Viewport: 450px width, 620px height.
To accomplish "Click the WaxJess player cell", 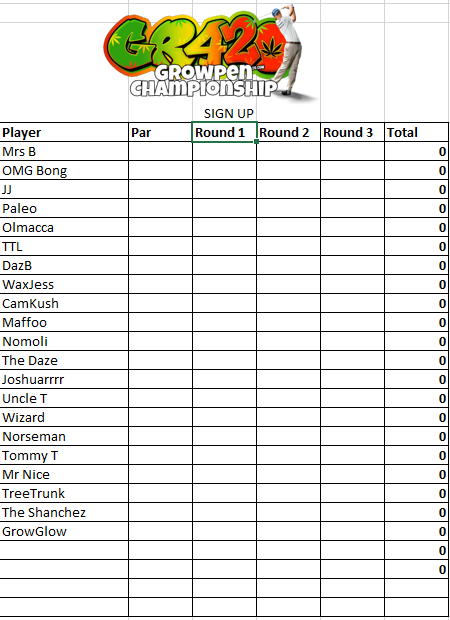I will (x=64, y=284).
